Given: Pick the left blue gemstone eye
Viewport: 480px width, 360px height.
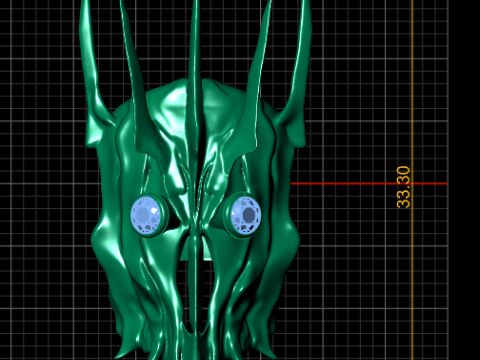Looking at the screenshot, I should coord(146,215).
